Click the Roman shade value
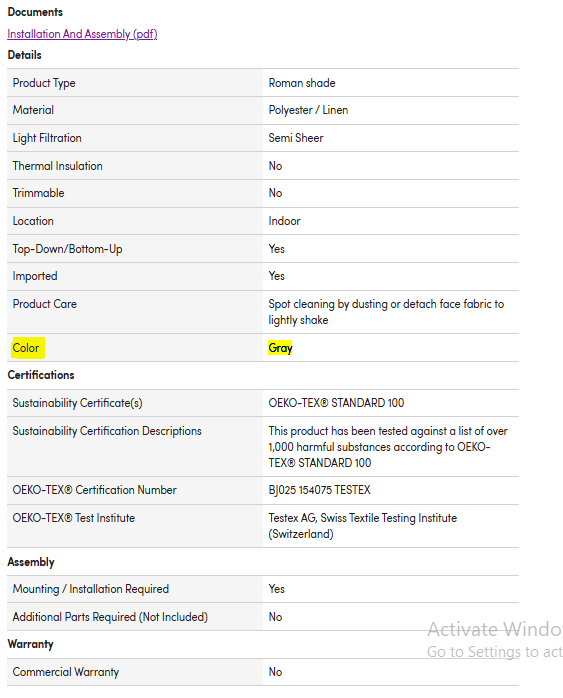563x698 pixels. click(x=302, y=83)
